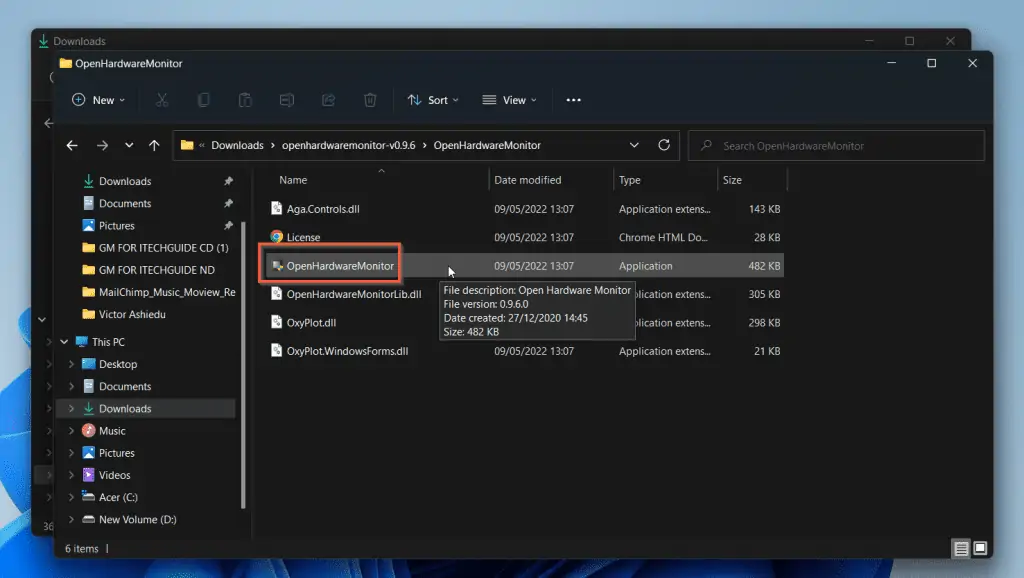Click the Rename icon in toolbar
The image size is (1024, 578).
pyautogui.click(x=287, y=100)
